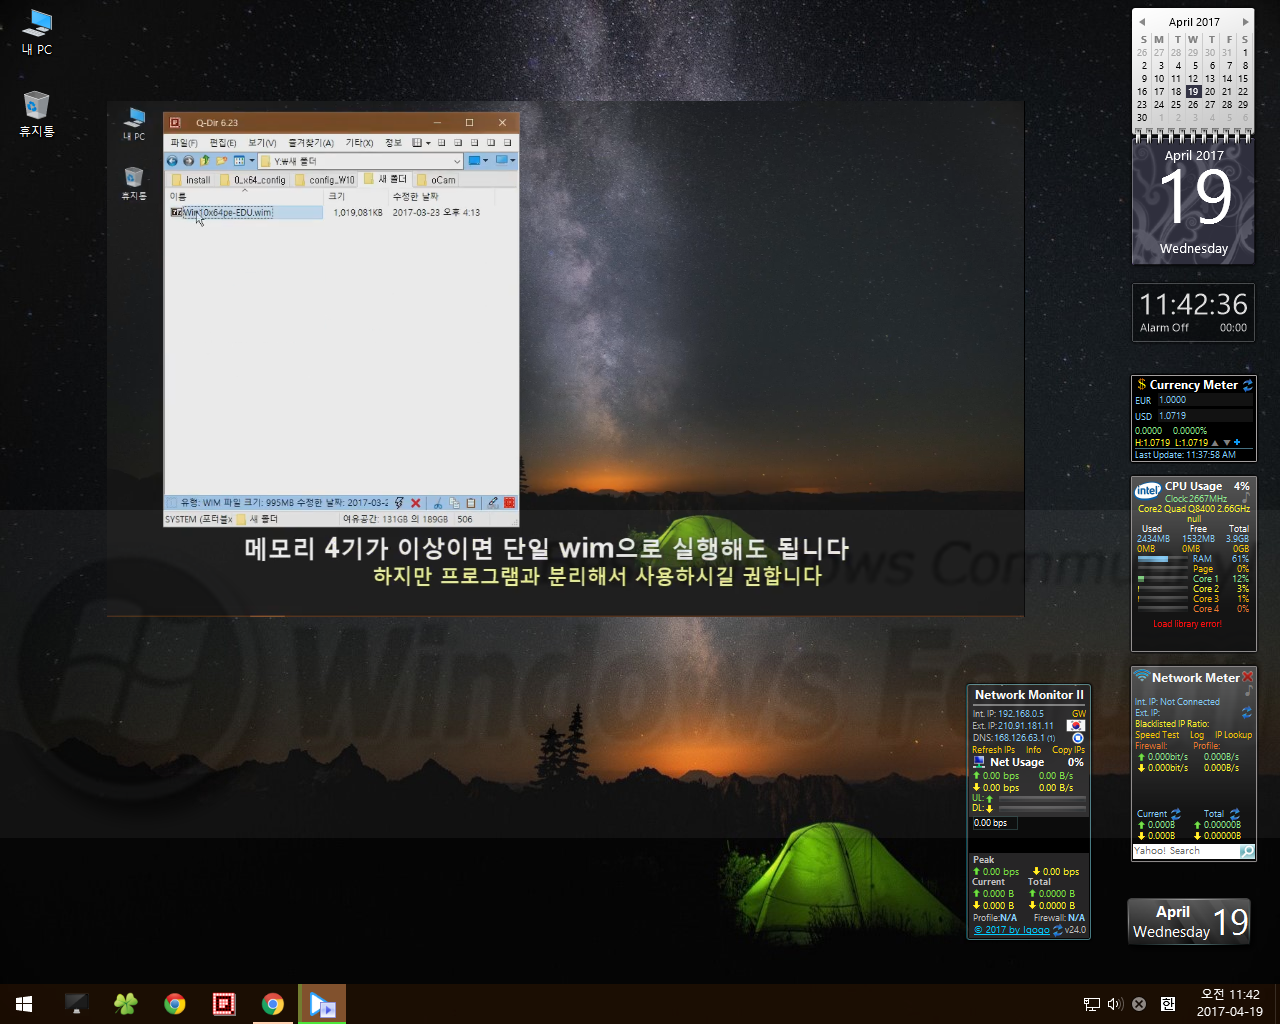Open the 편집(E) menu
The image size is (1280, 1024).
223,143
